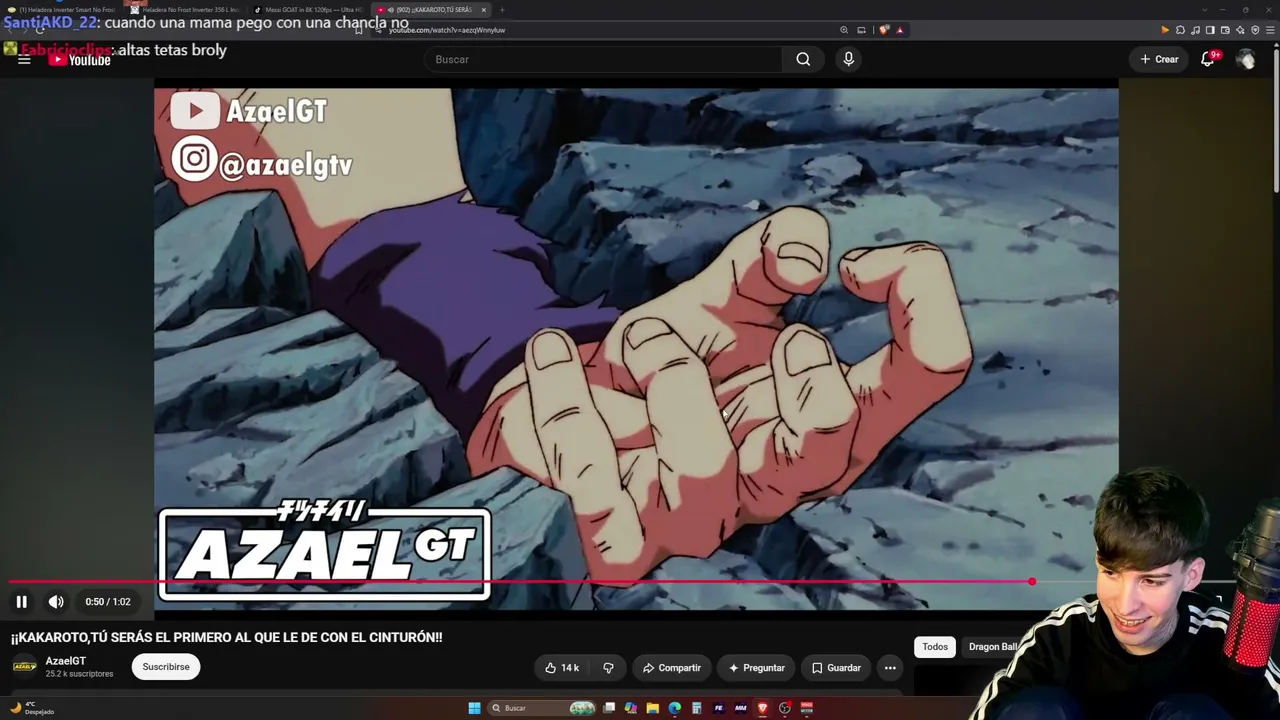Open the weather widget on the taskbar
The image size is (1280, 720).
pyautogui.click(x=30, y=708)
